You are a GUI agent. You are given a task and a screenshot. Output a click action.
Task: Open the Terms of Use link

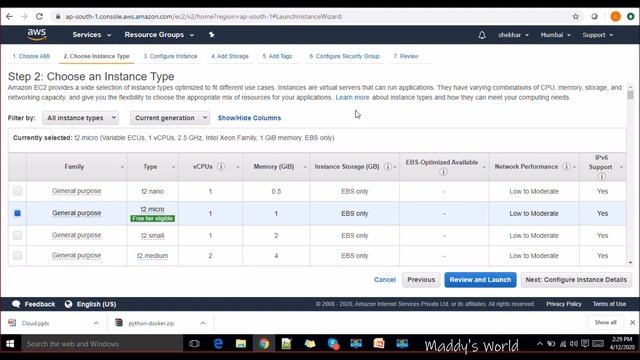coord(609,304)
